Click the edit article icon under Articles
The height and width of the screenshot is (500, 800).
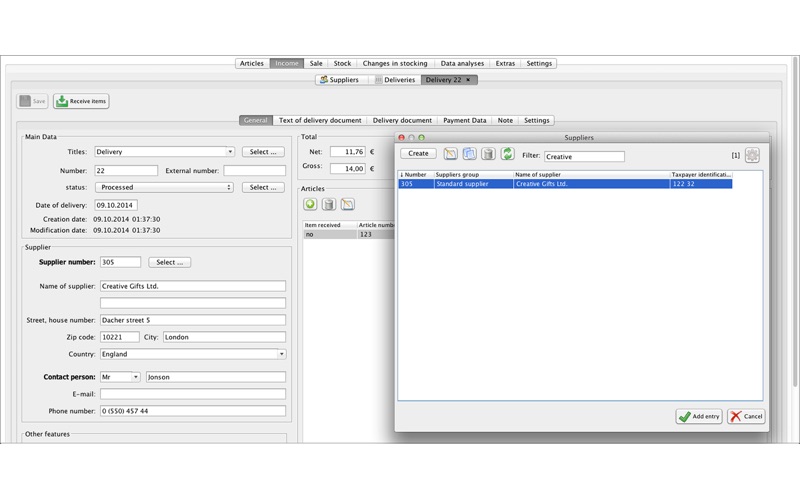[x=348, y=205]
